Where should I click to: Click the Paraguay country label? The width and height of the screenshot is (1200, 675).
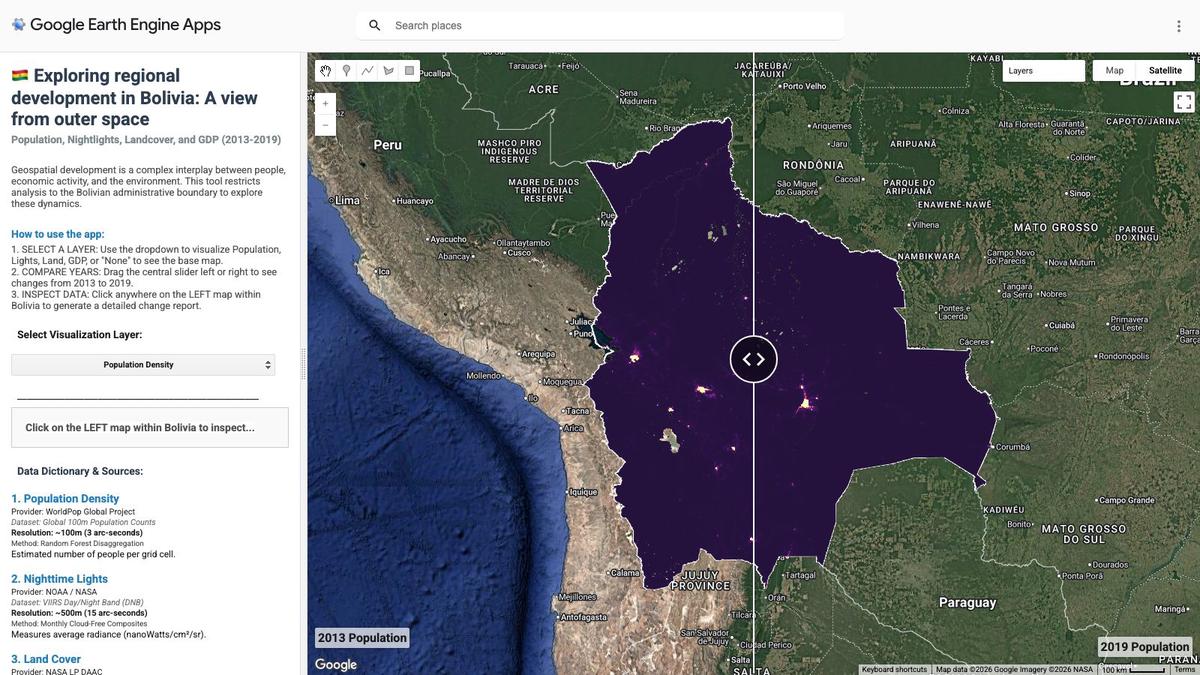point(967,602)
